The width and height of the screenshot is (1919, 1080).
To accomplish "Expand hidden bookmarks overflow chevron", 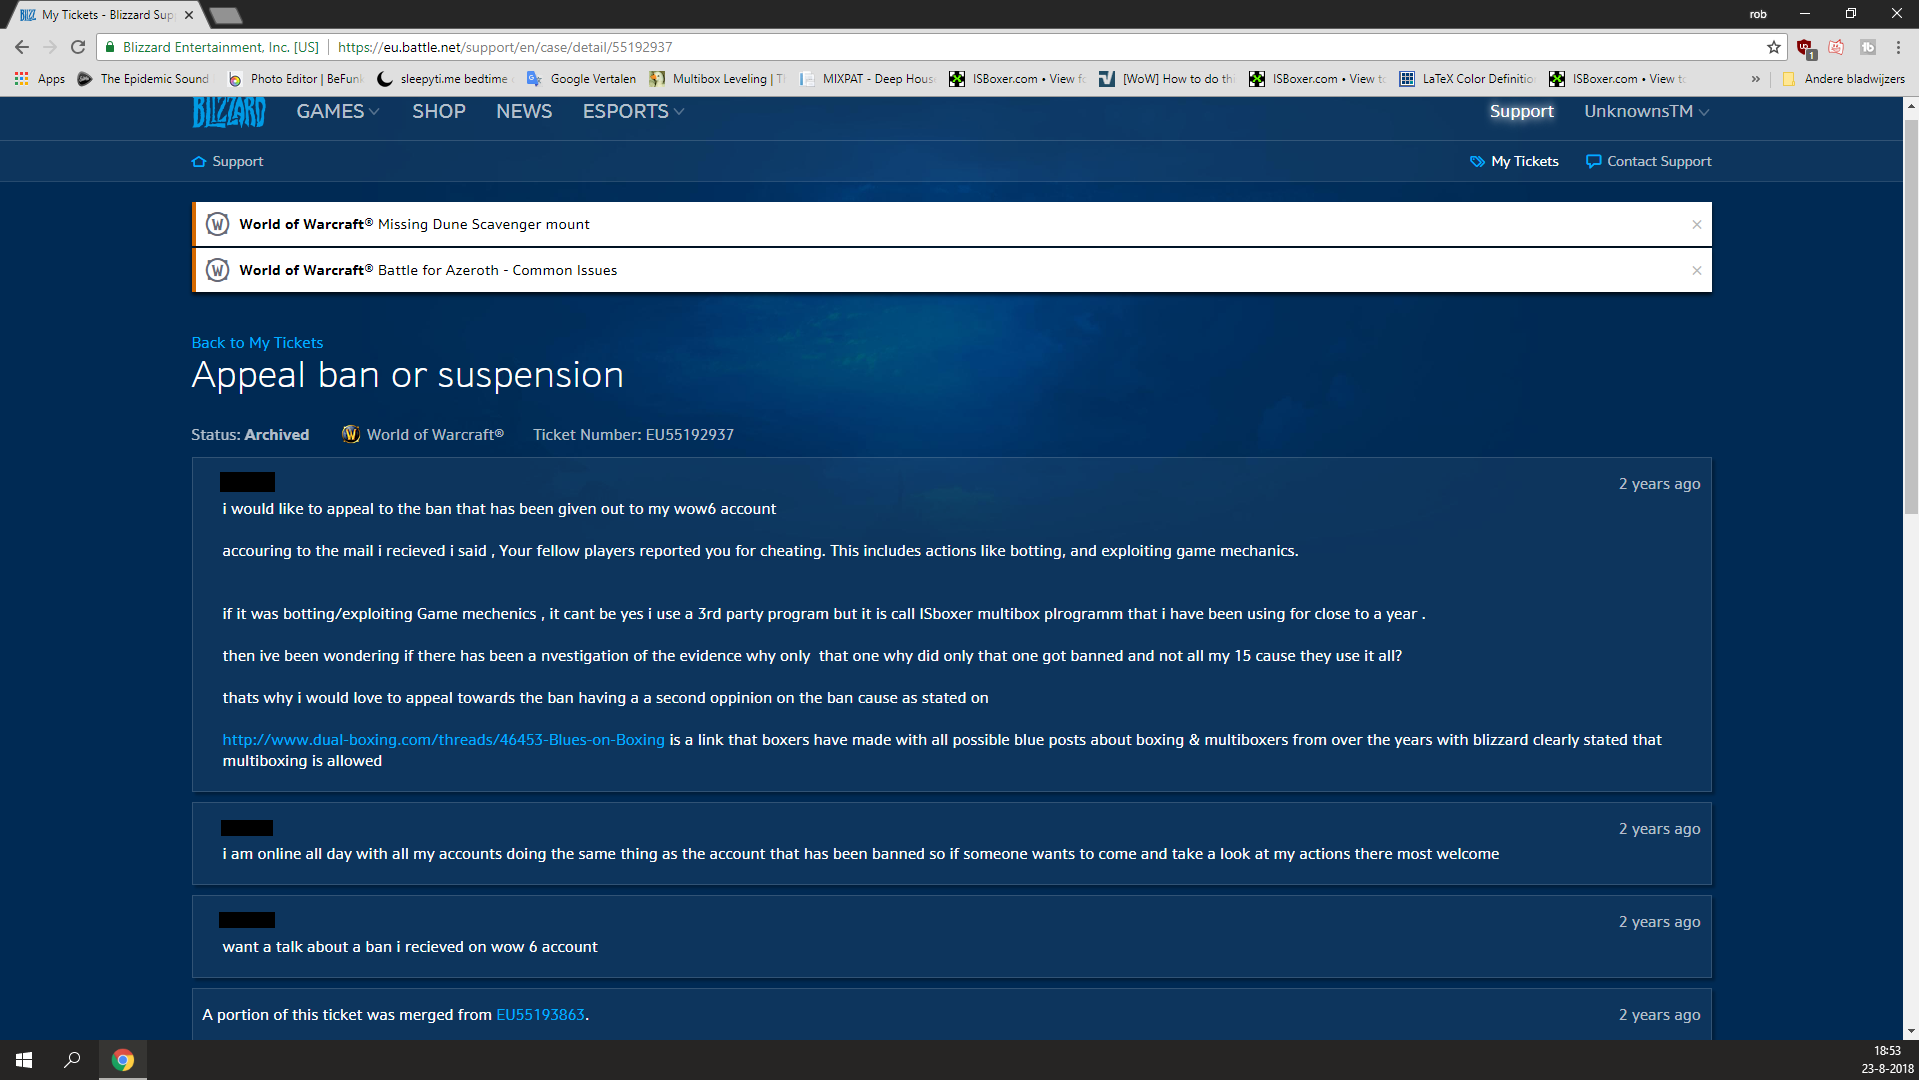I will (x=1755, y=79).
